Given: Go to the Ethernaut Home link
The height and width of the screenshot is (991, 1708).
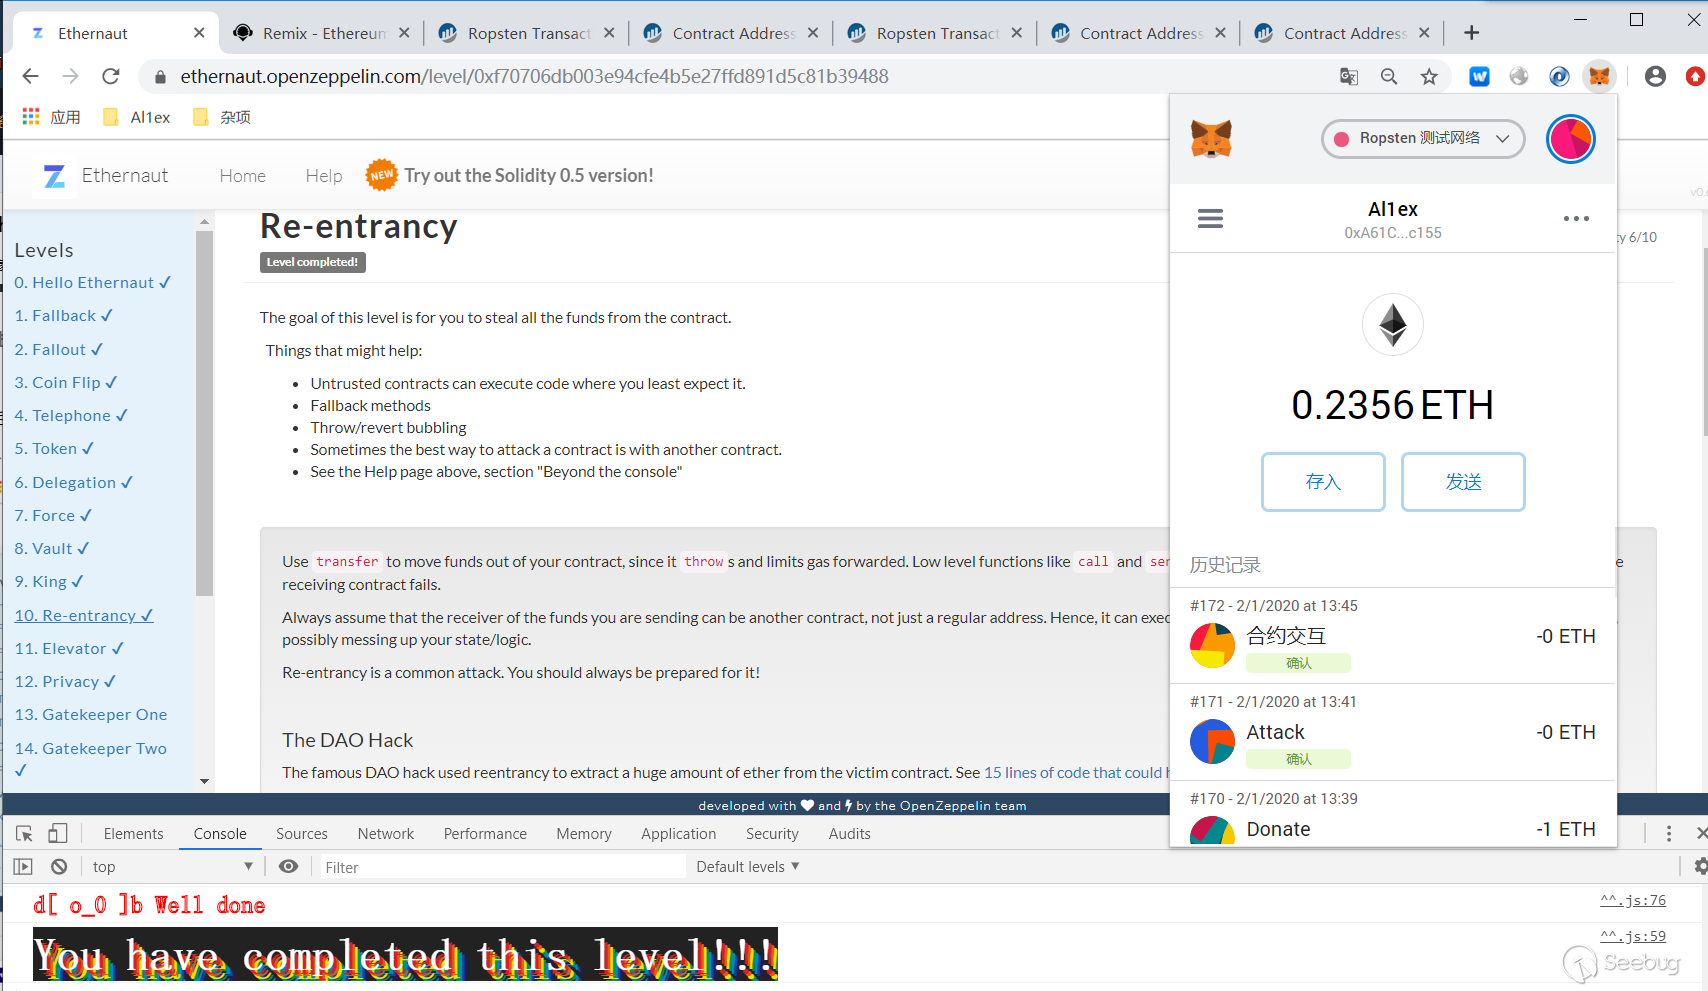Looking at the screenshot, I should click(x=243, y=176).
